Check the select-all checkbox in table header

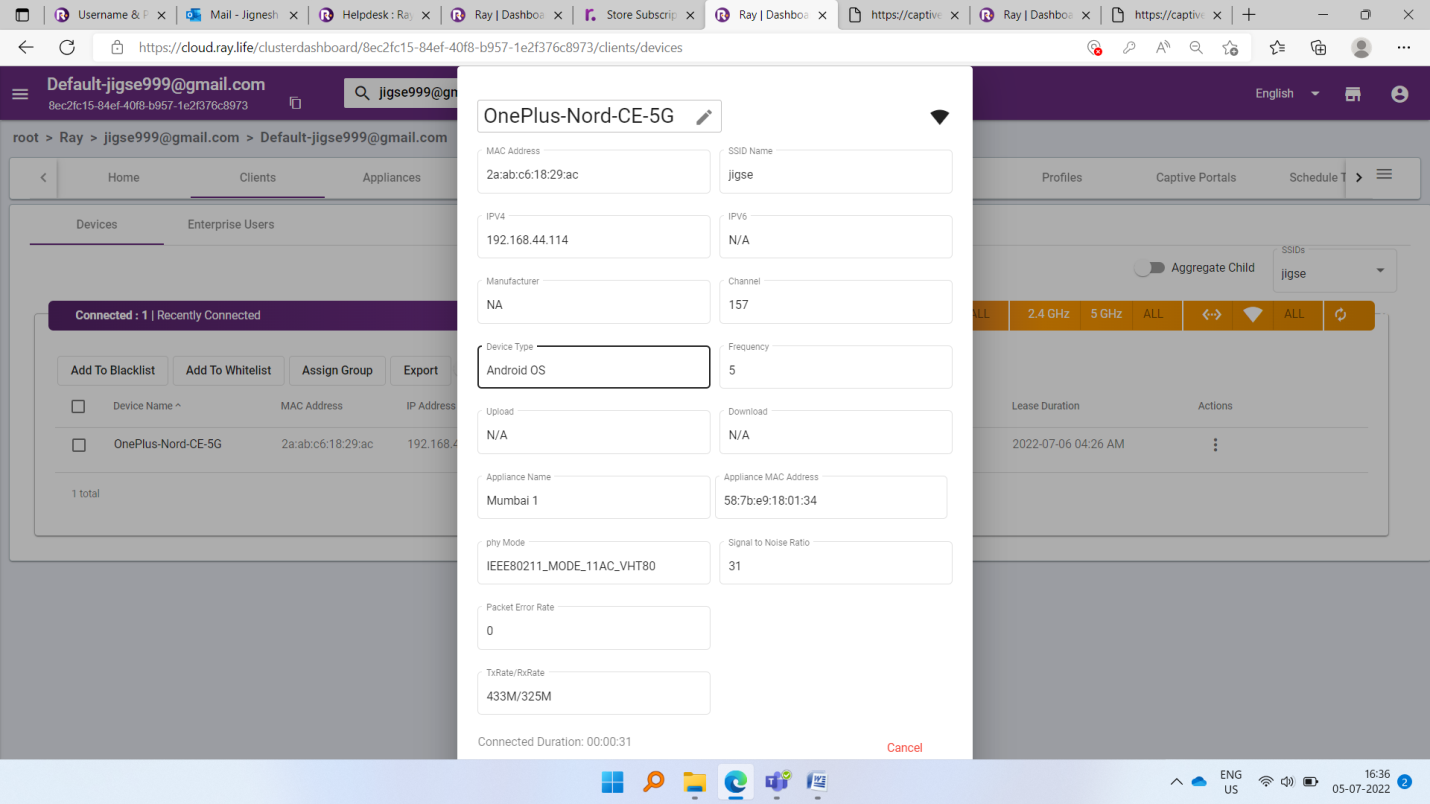(x=78, y=406)
